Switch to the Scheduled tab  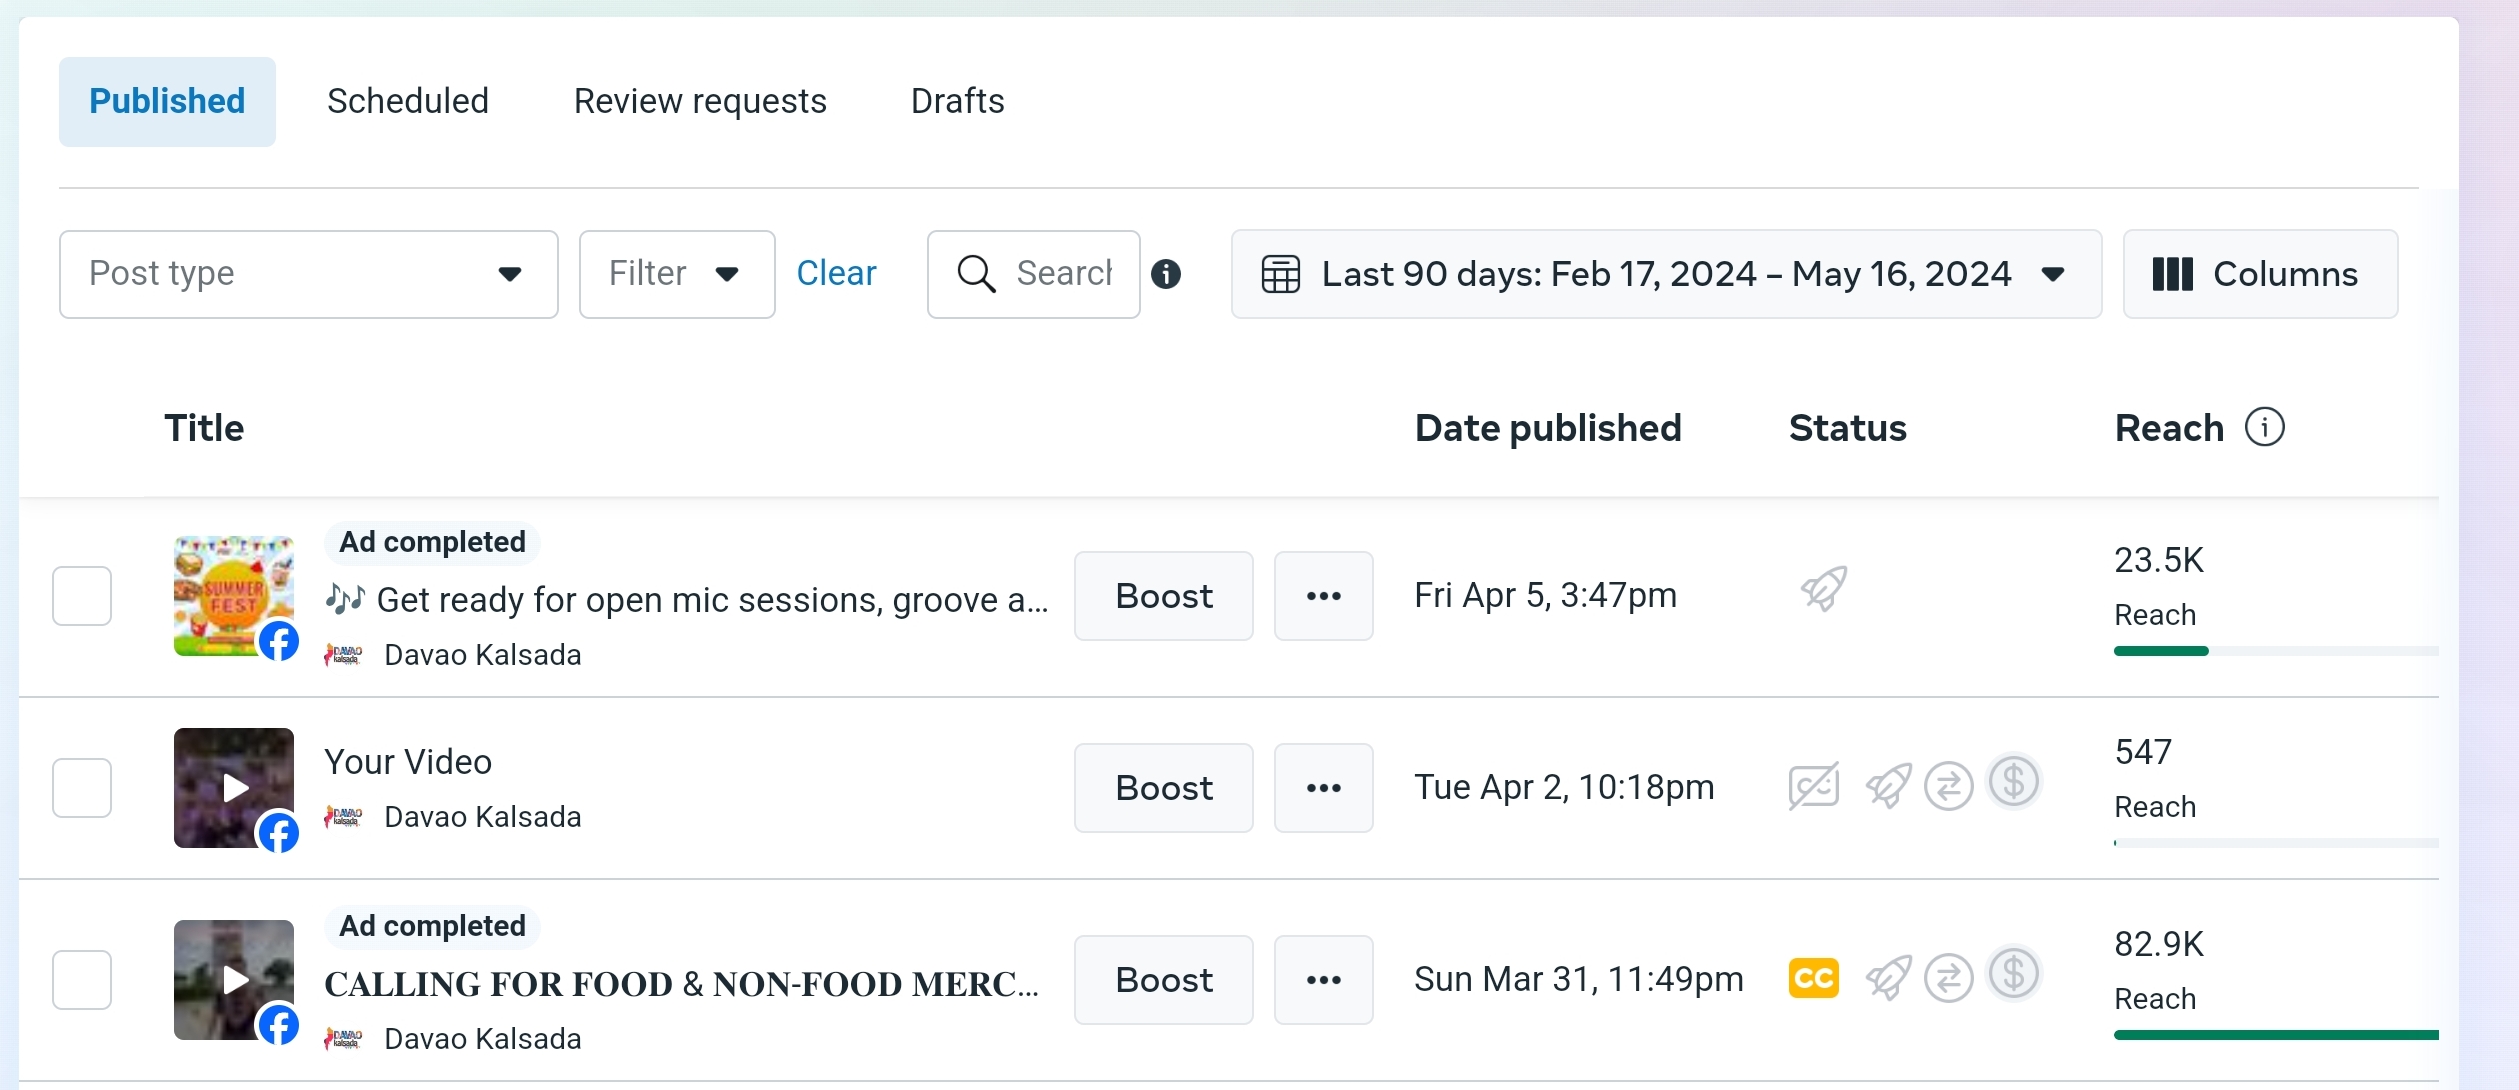tap(408, 101)
